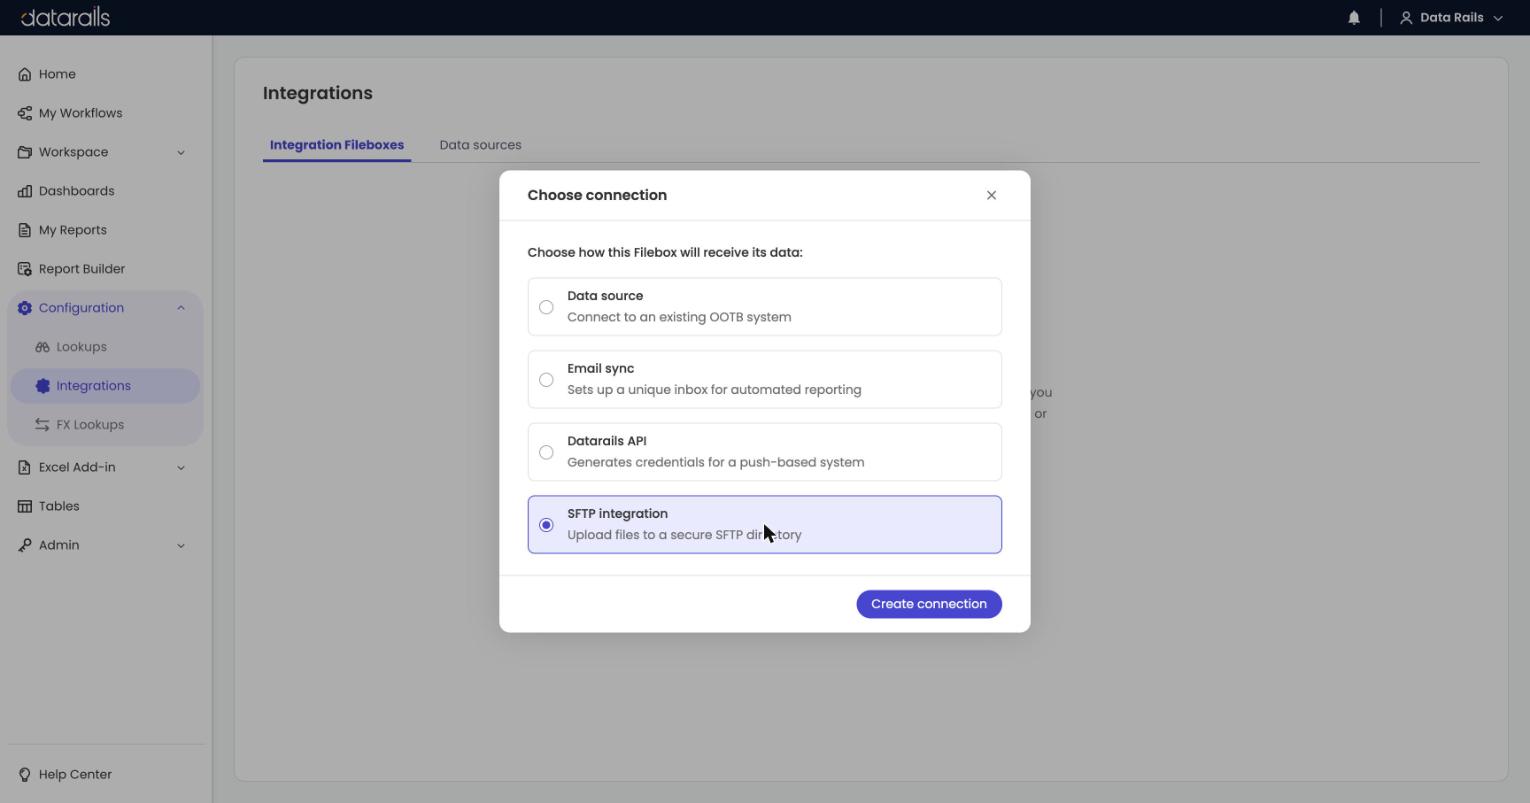Open My Workflows in sidebar

[80, 113]
